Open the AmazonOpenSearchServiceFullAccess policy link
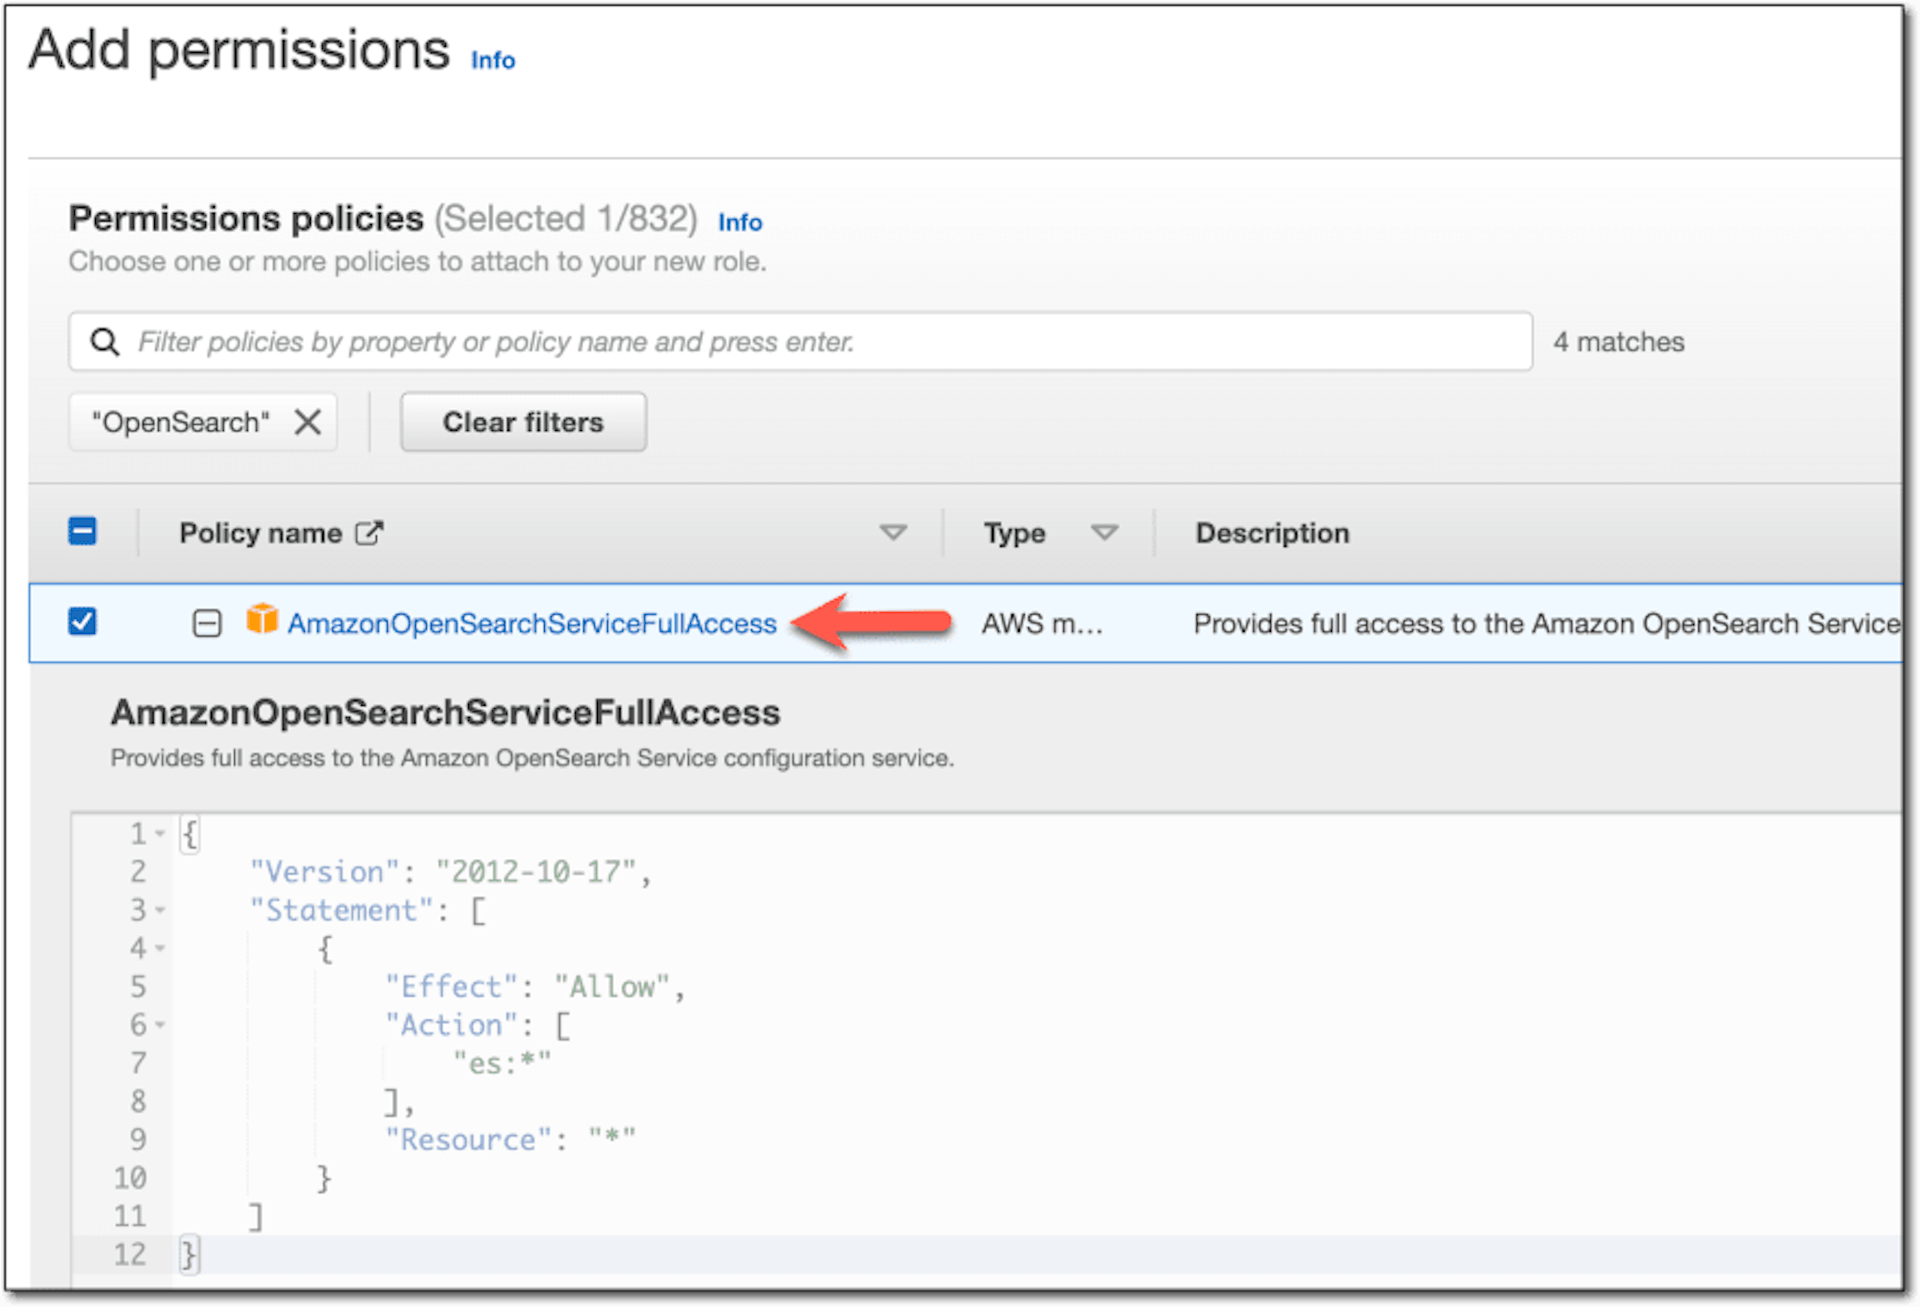Viewport: 1920px width, 1307px height. point(532,624)
